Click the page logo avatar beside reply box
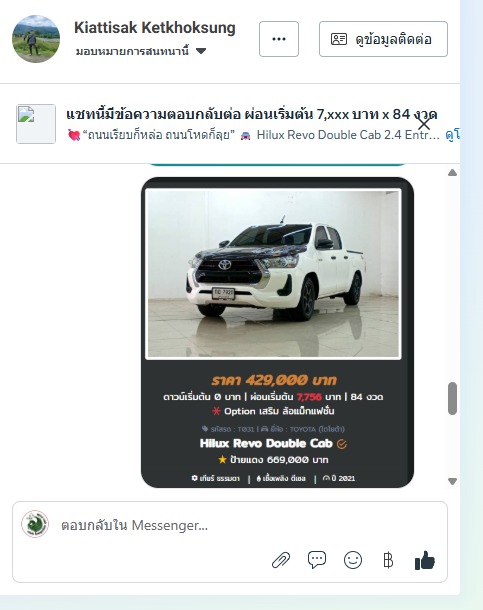The image size is (483, 610). coord(35,524)
